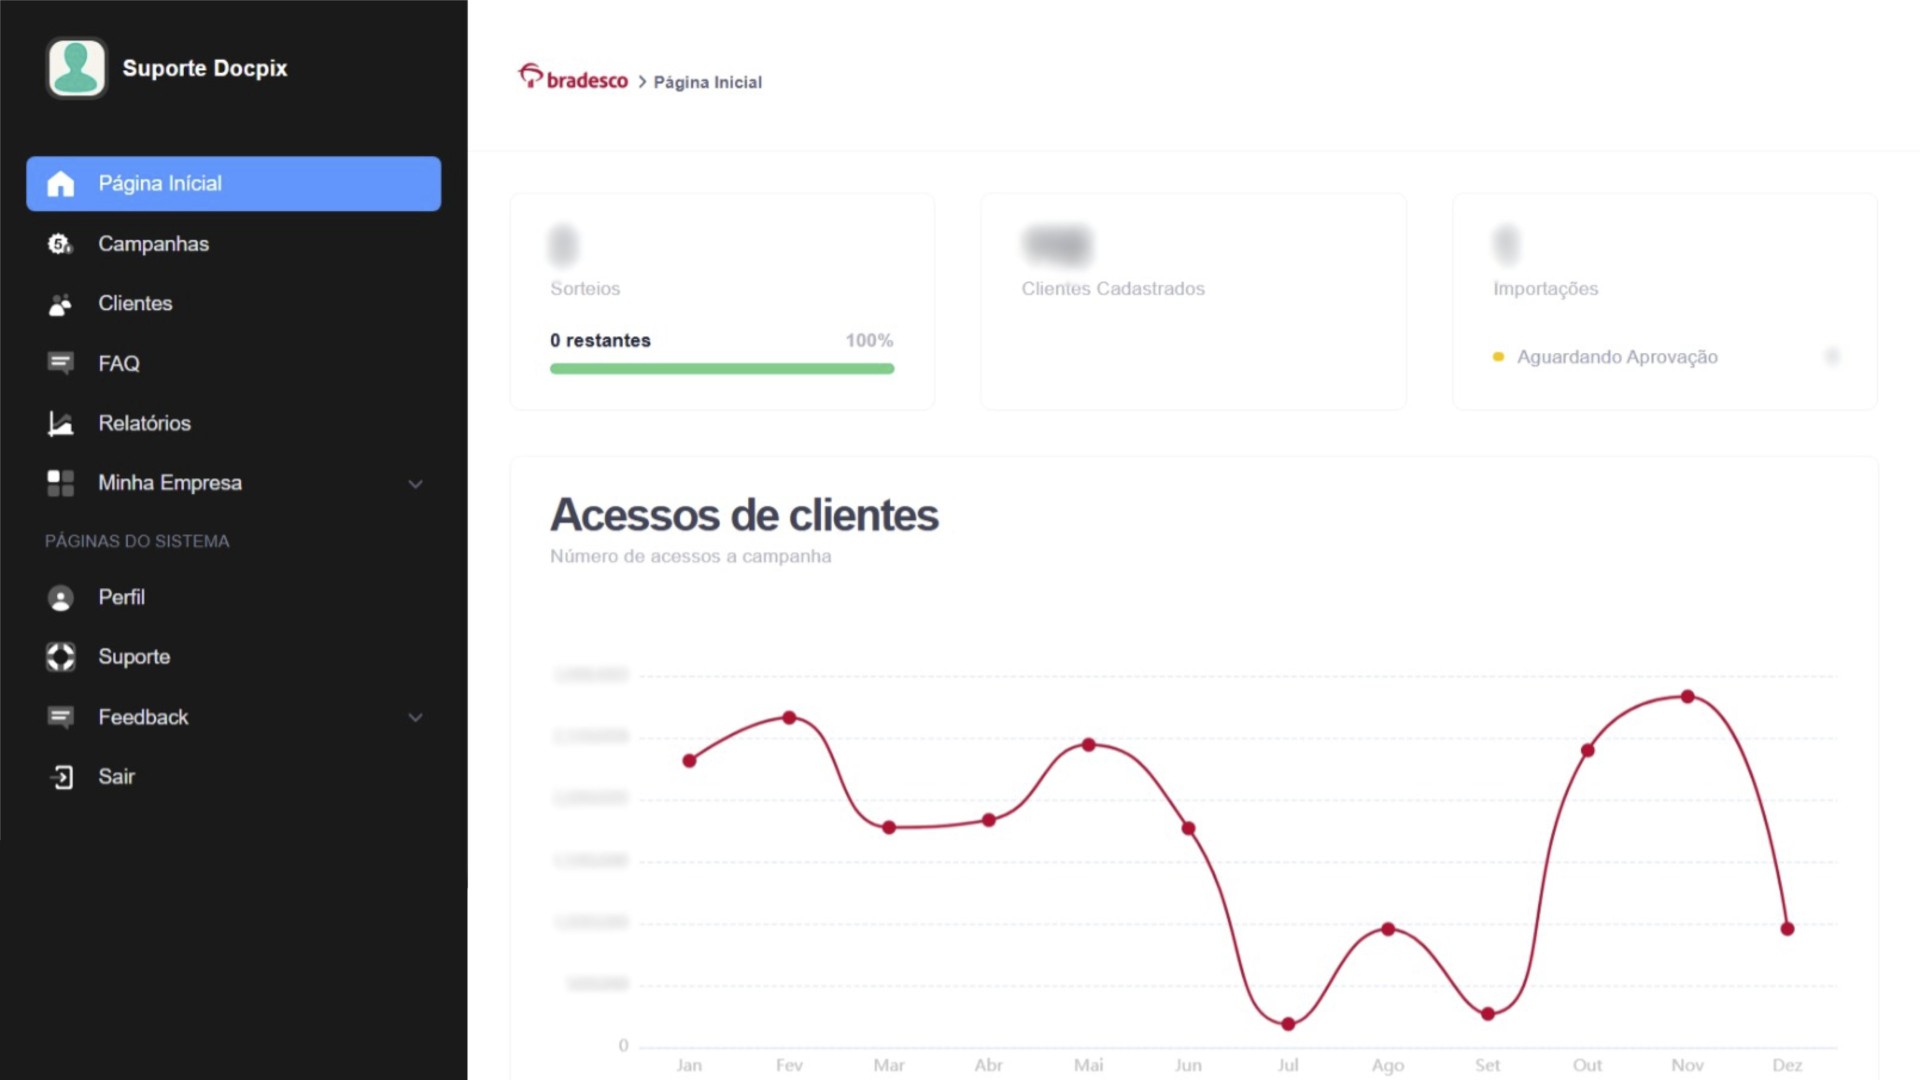Click the Suporte Docpix avatar image

click(76, 68)
